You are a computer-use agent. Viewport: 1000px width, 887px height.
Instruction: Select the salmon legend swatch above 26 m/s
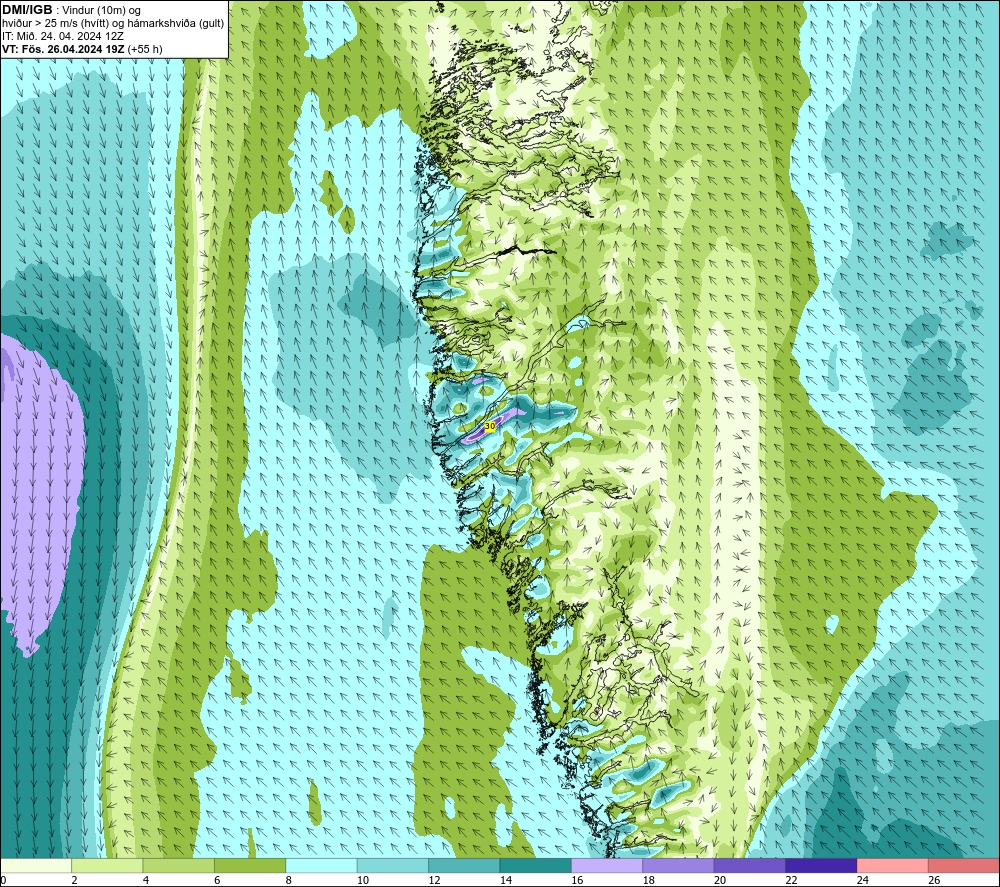click(x=964, y=865)
